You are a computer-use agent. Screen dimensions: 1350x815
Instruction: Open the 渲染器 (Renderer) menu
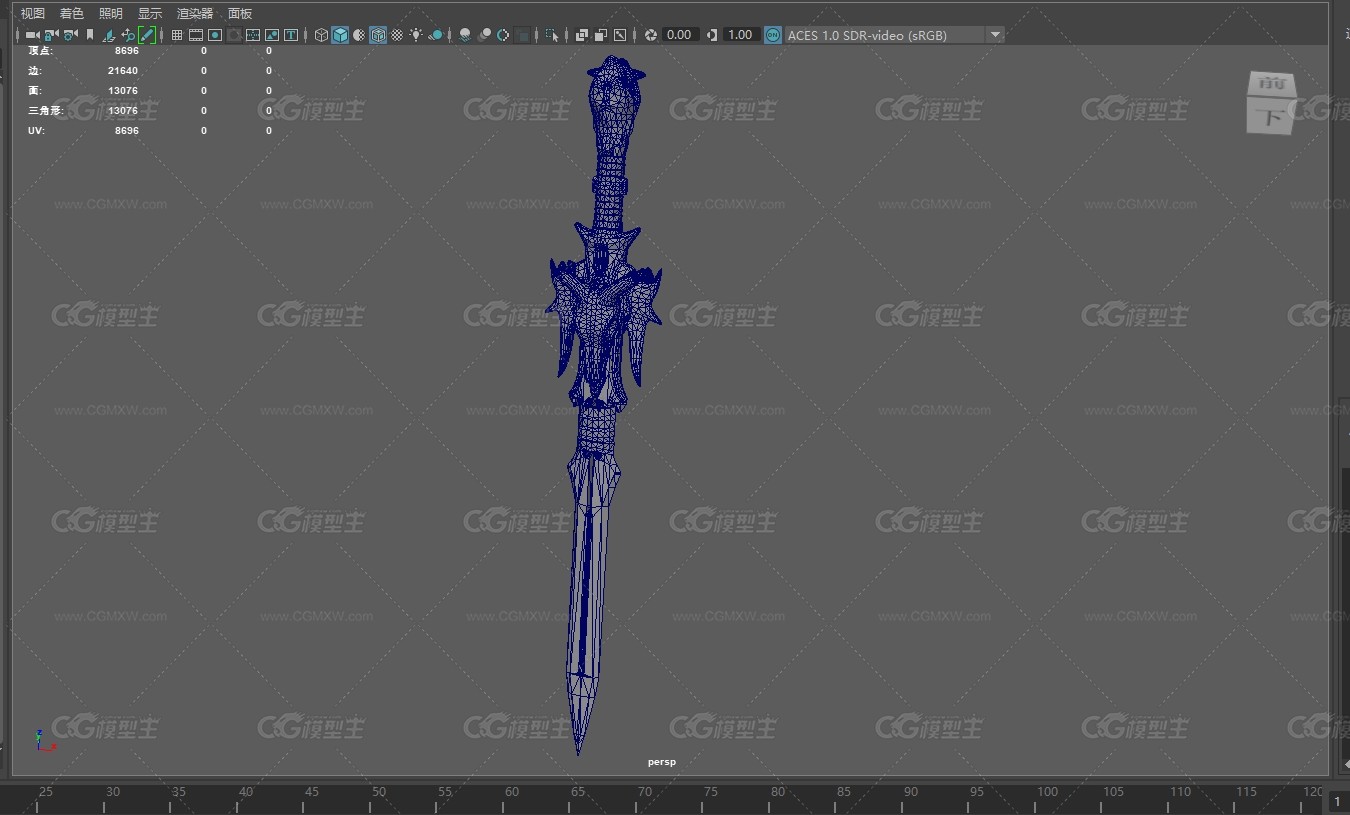pos(195,14)
